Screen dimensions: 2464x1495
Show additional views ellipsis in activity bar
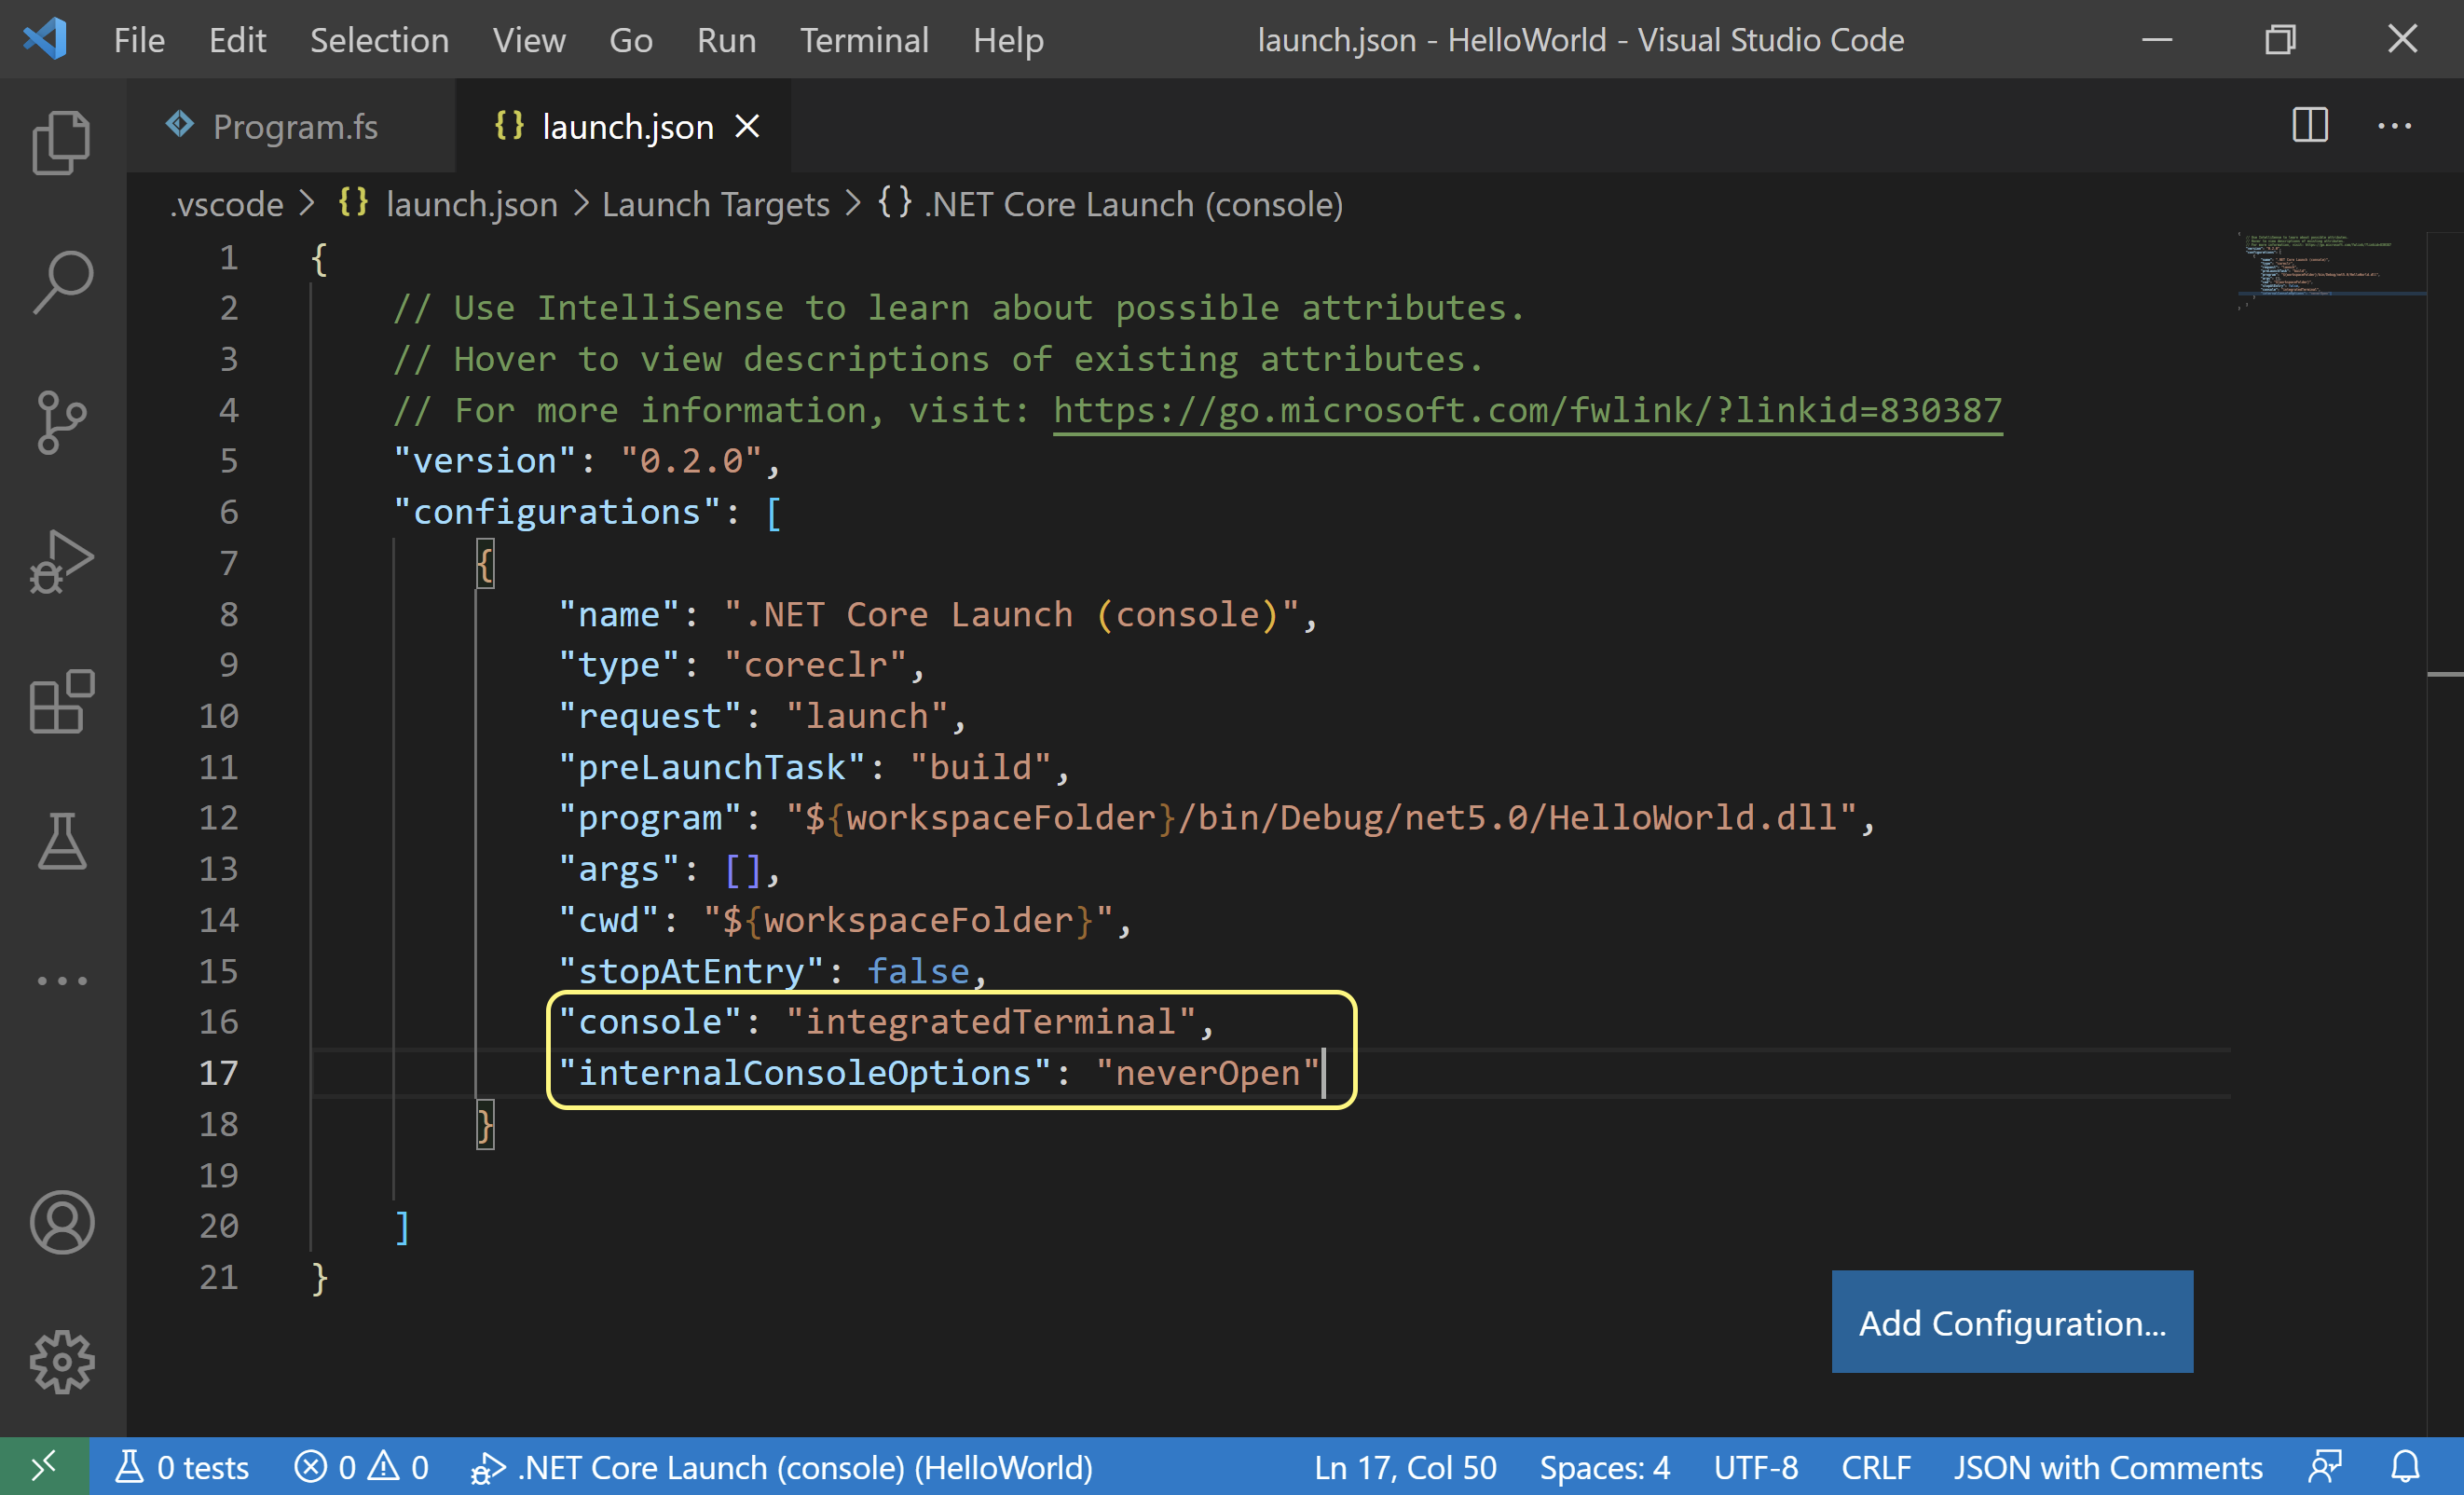[62, 981]
